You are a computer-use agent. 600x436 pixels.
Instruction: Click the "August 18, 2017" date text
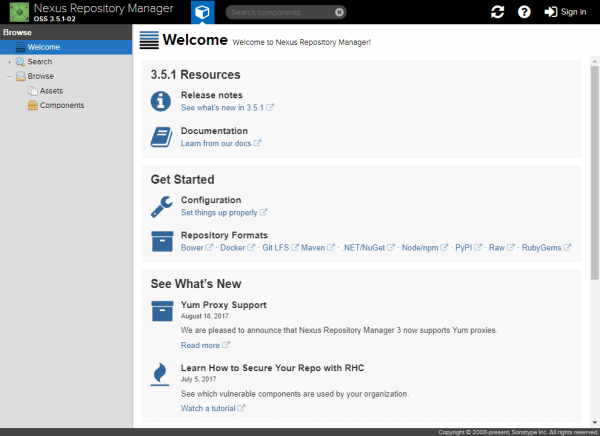(204, 316)
